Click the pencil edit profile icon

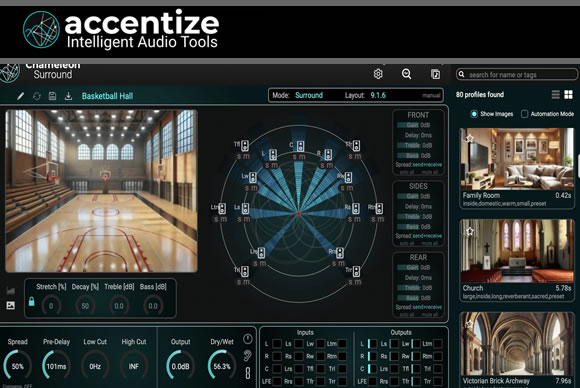point(20,96)
